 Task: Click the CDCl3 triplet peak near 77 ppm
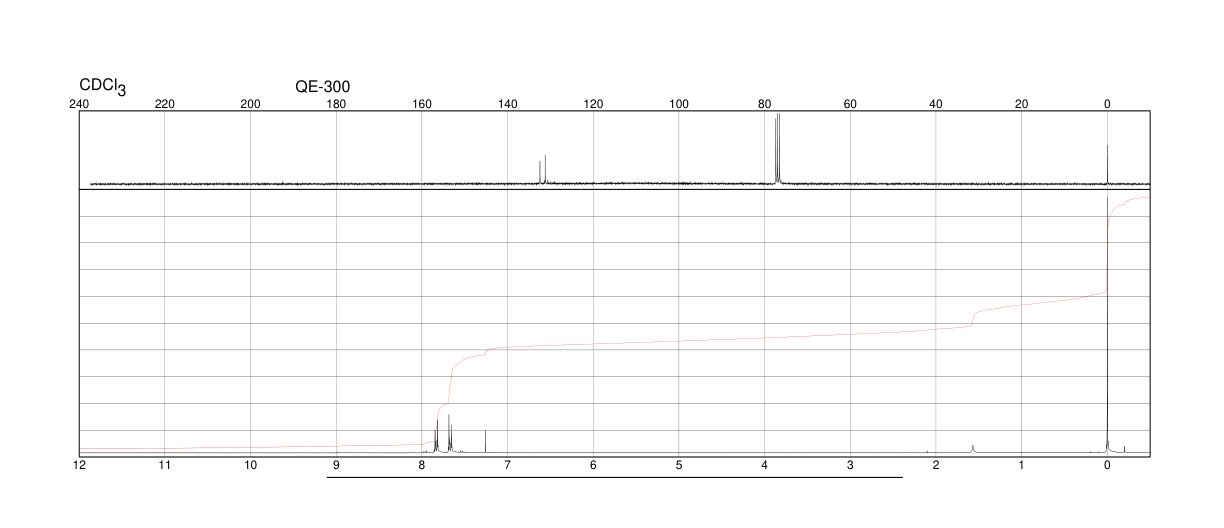tap(777, 149)
